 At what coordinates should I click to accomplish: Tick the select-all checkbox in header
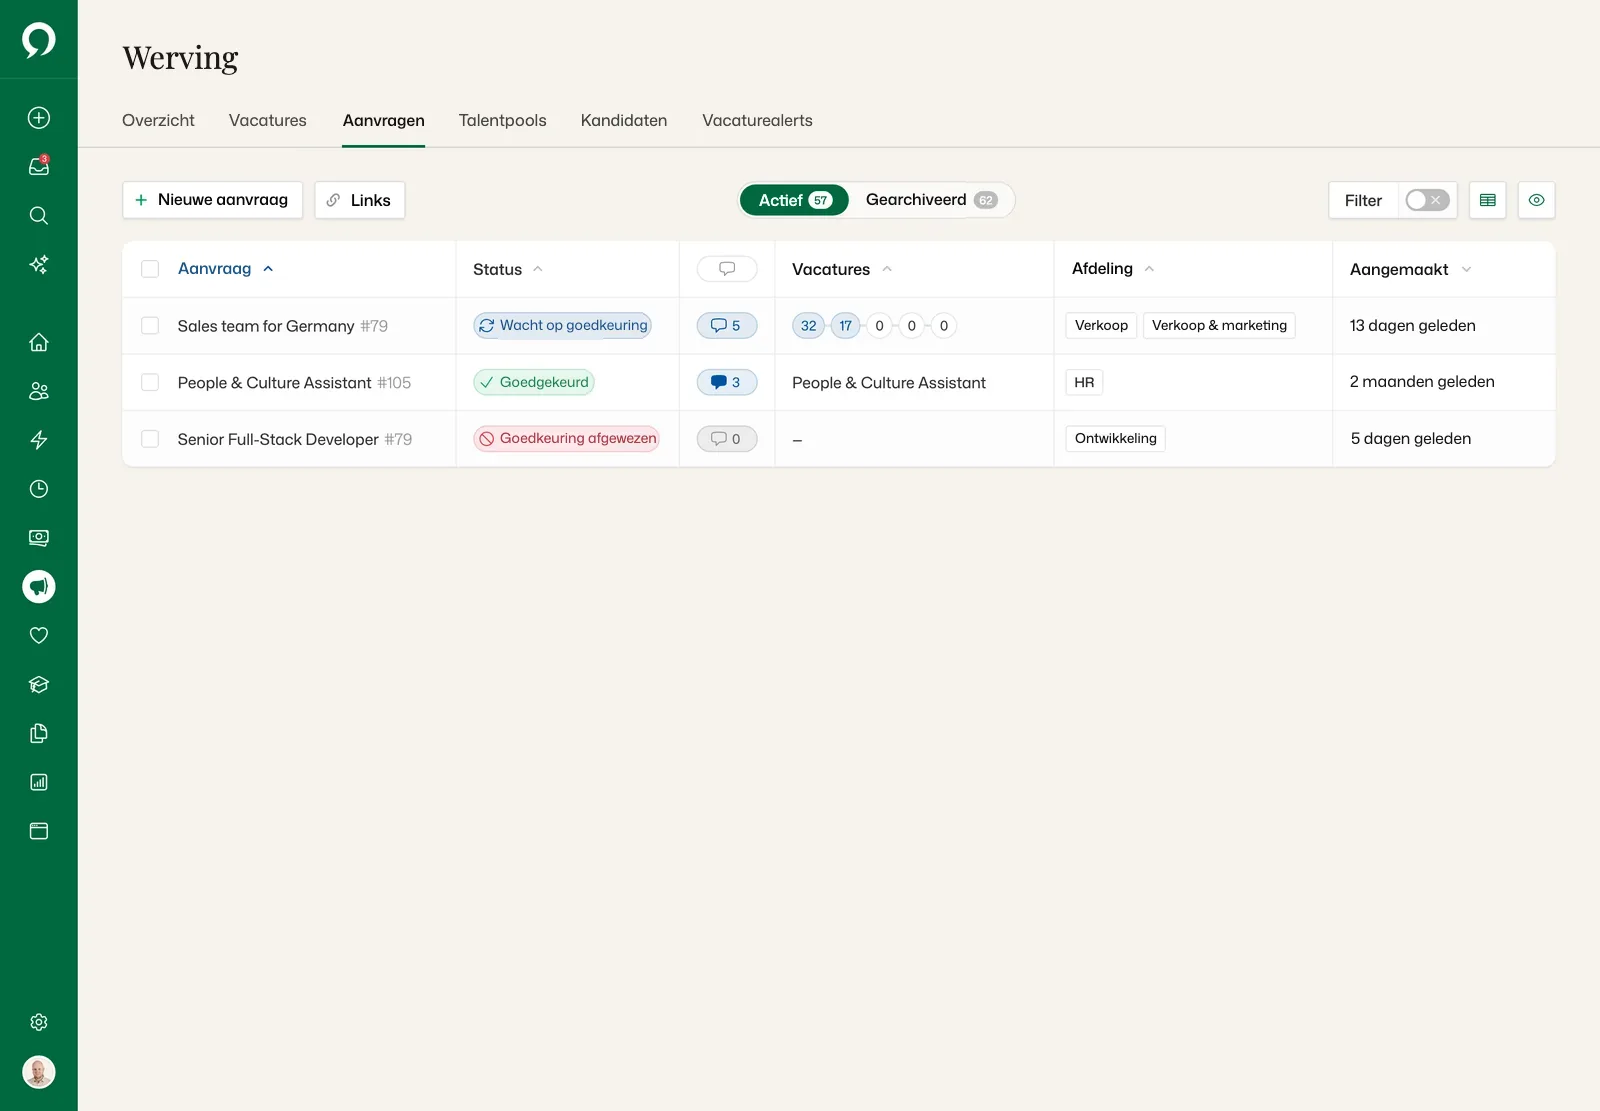150,269
